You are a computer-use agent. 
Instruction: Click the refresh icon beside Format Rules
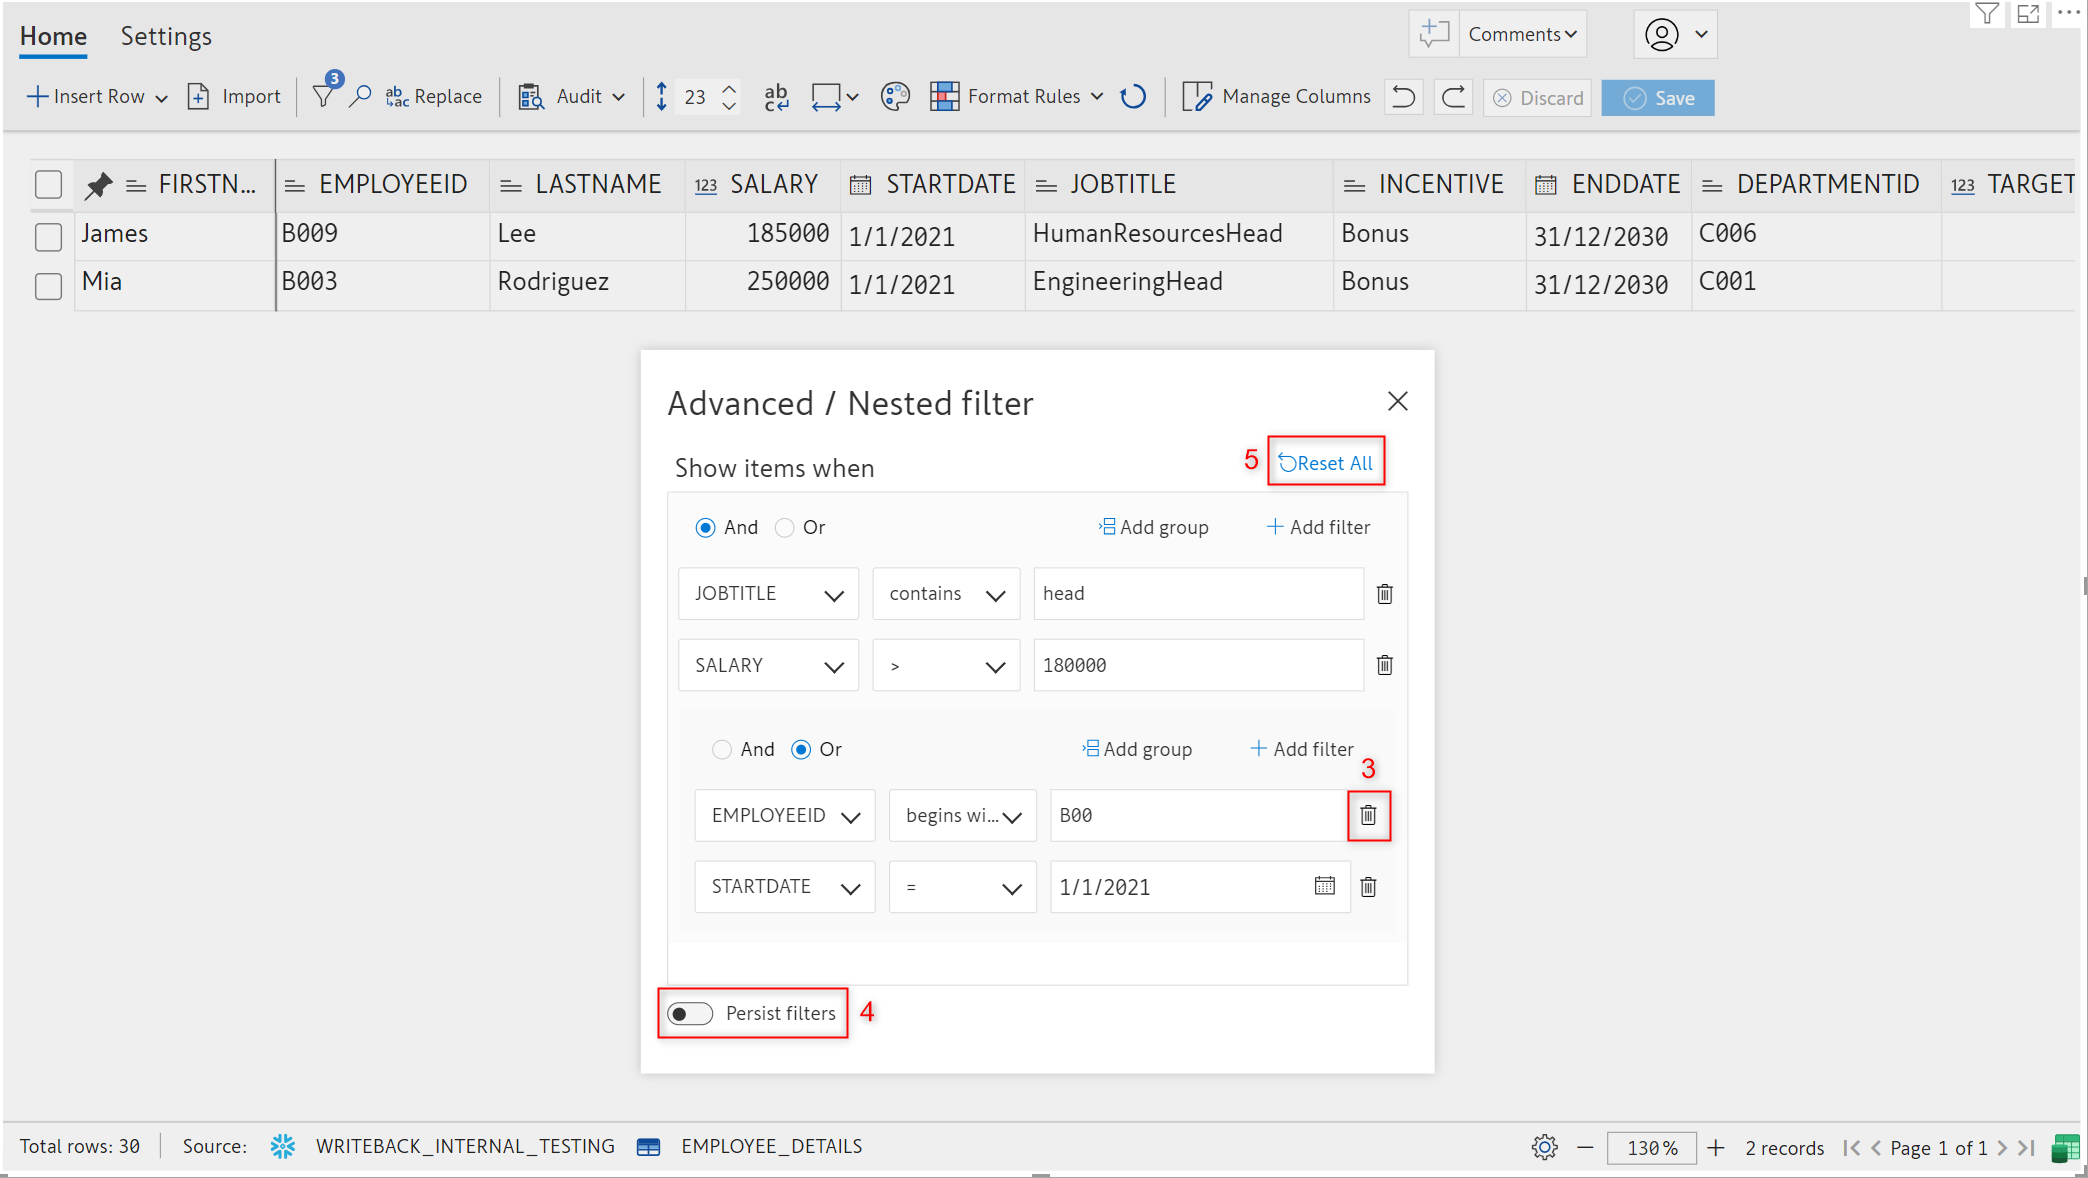(1133, 97)
